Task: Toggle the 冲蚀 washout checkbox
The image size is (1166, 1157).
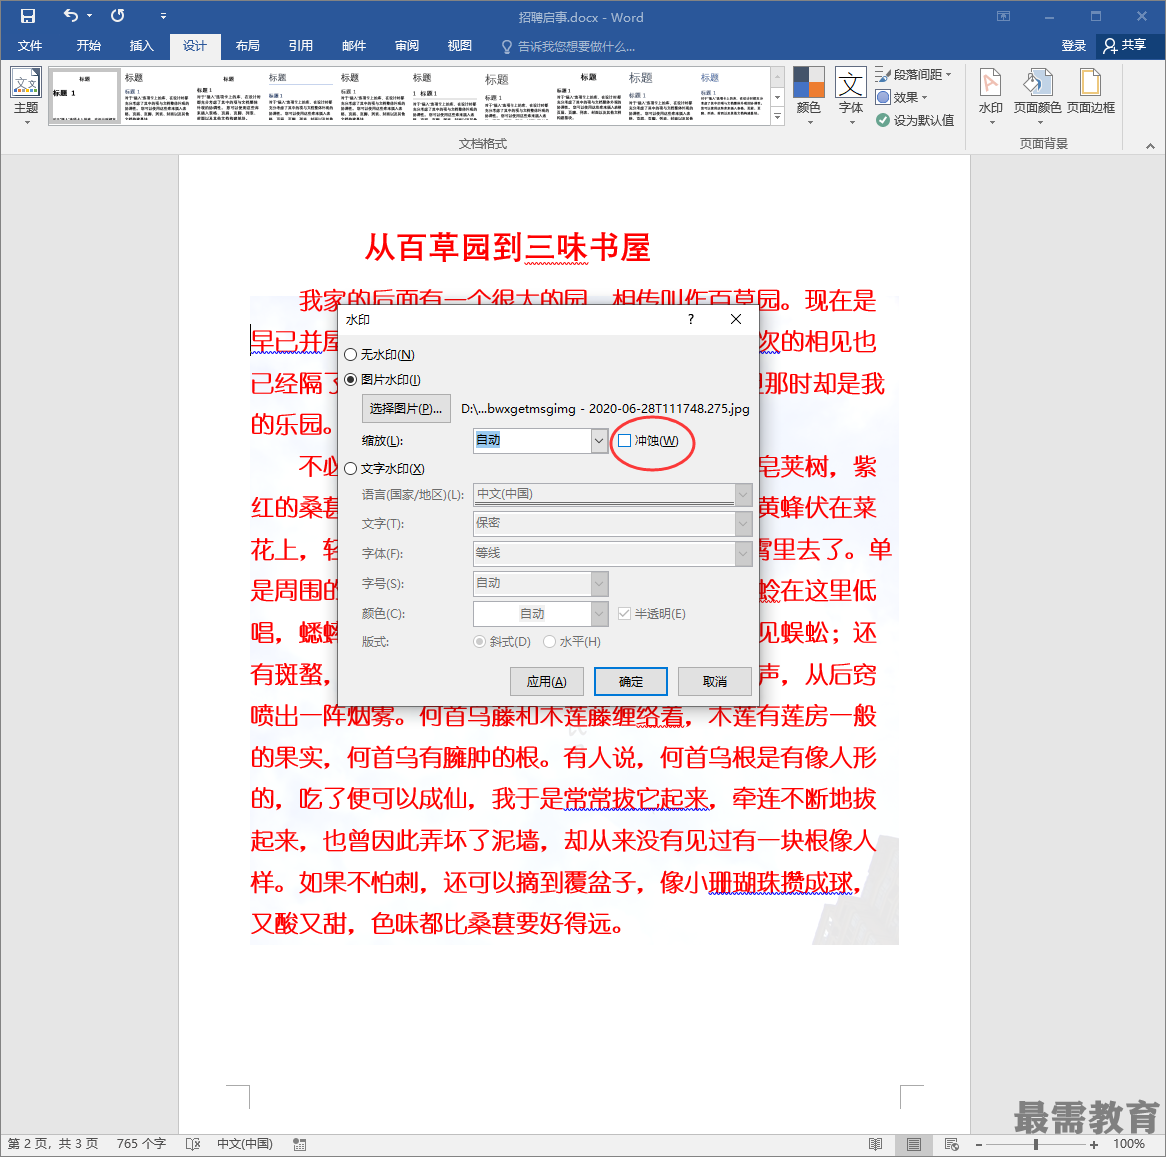Action: (x=625, y=440)
